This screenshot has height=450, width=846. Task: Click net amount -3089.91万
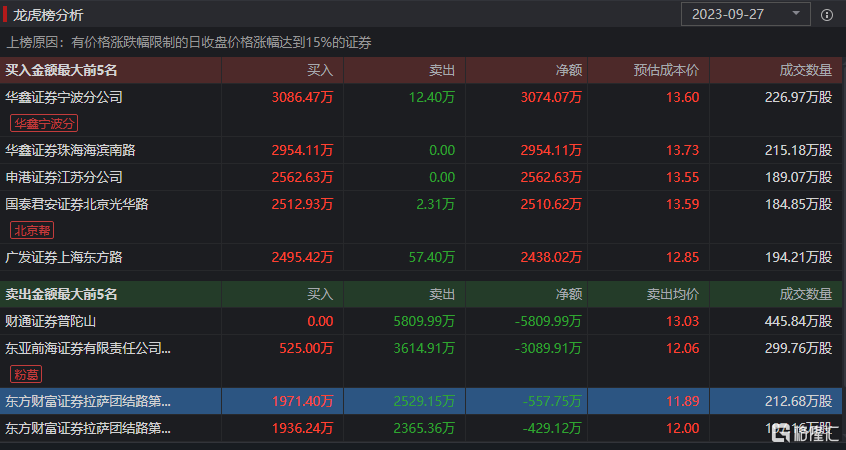[548, 348]
